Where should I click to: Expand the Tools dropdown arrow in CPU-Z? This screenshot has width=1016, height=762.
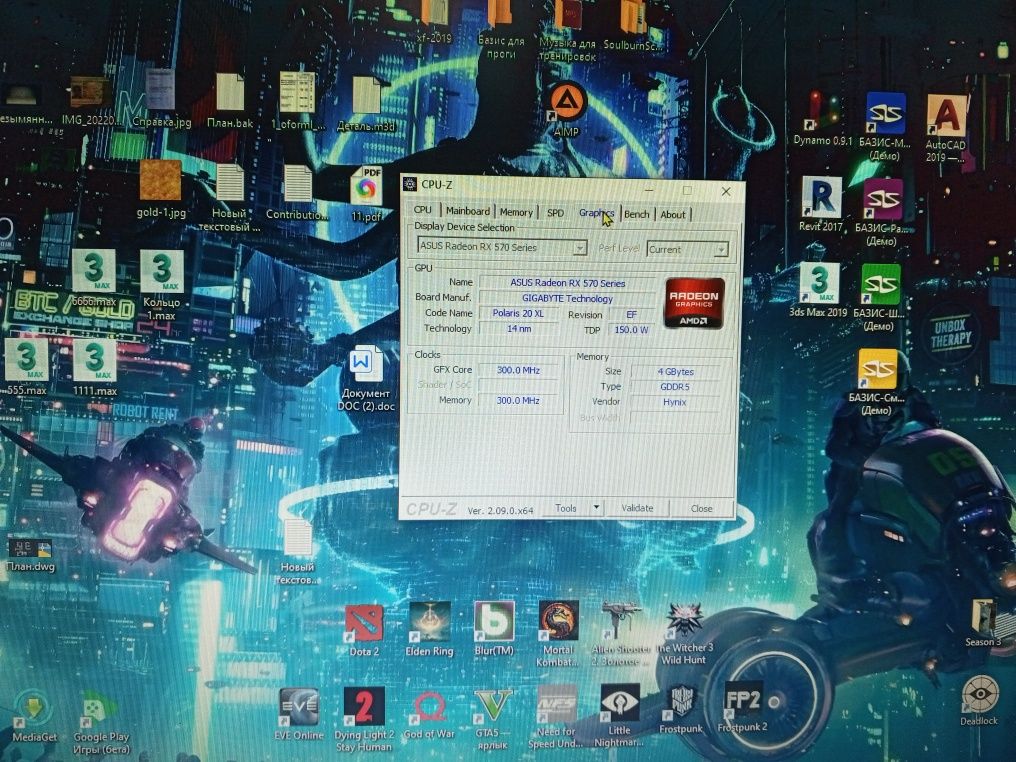[596, 508]
